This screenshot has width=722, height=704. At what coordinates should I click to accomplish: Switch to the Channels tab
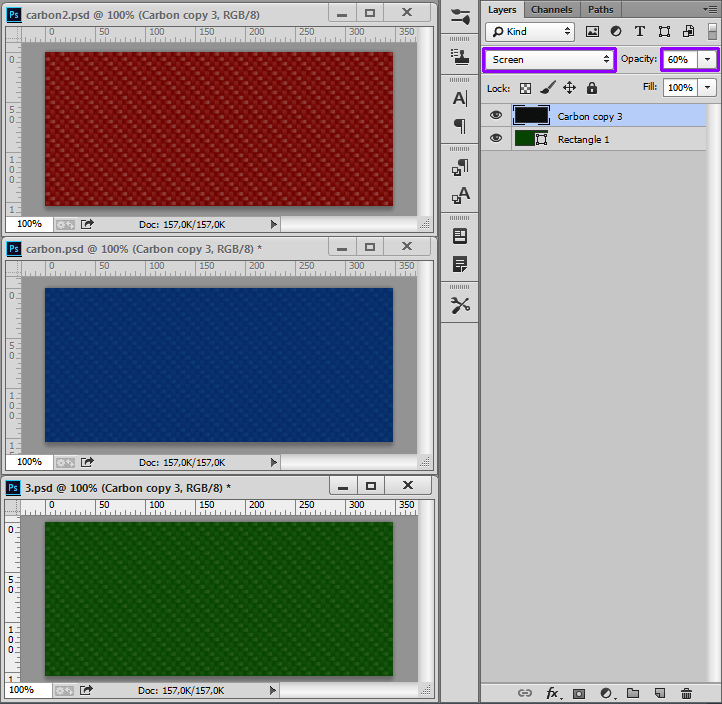coord(551,9)
